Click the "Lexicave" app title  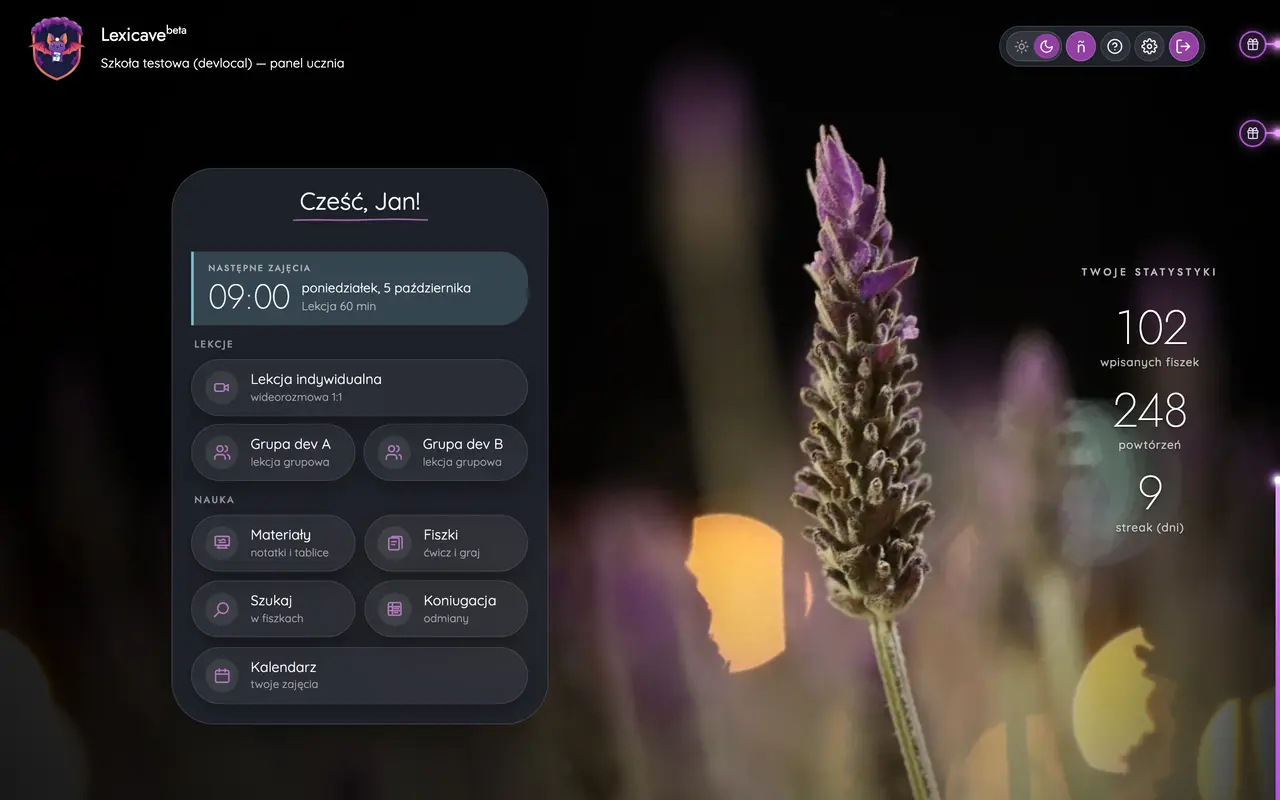pos(133,35)
